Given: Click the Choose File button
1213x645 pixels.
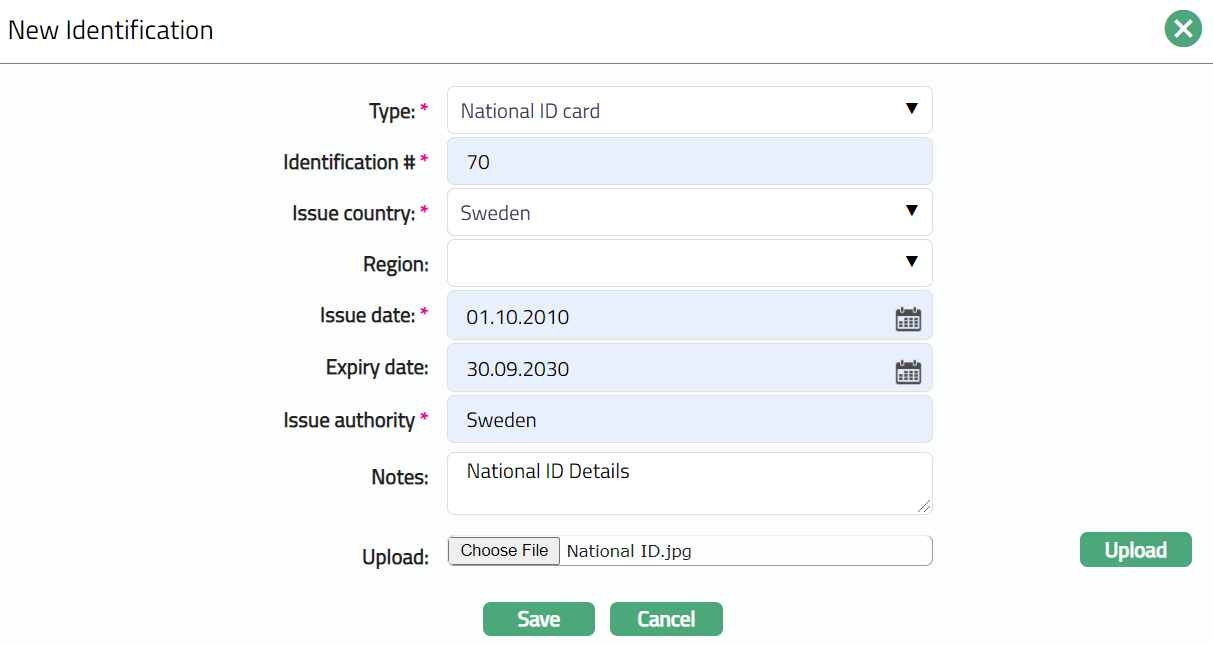Looking at the screenshot, I should tap(504, 551).
